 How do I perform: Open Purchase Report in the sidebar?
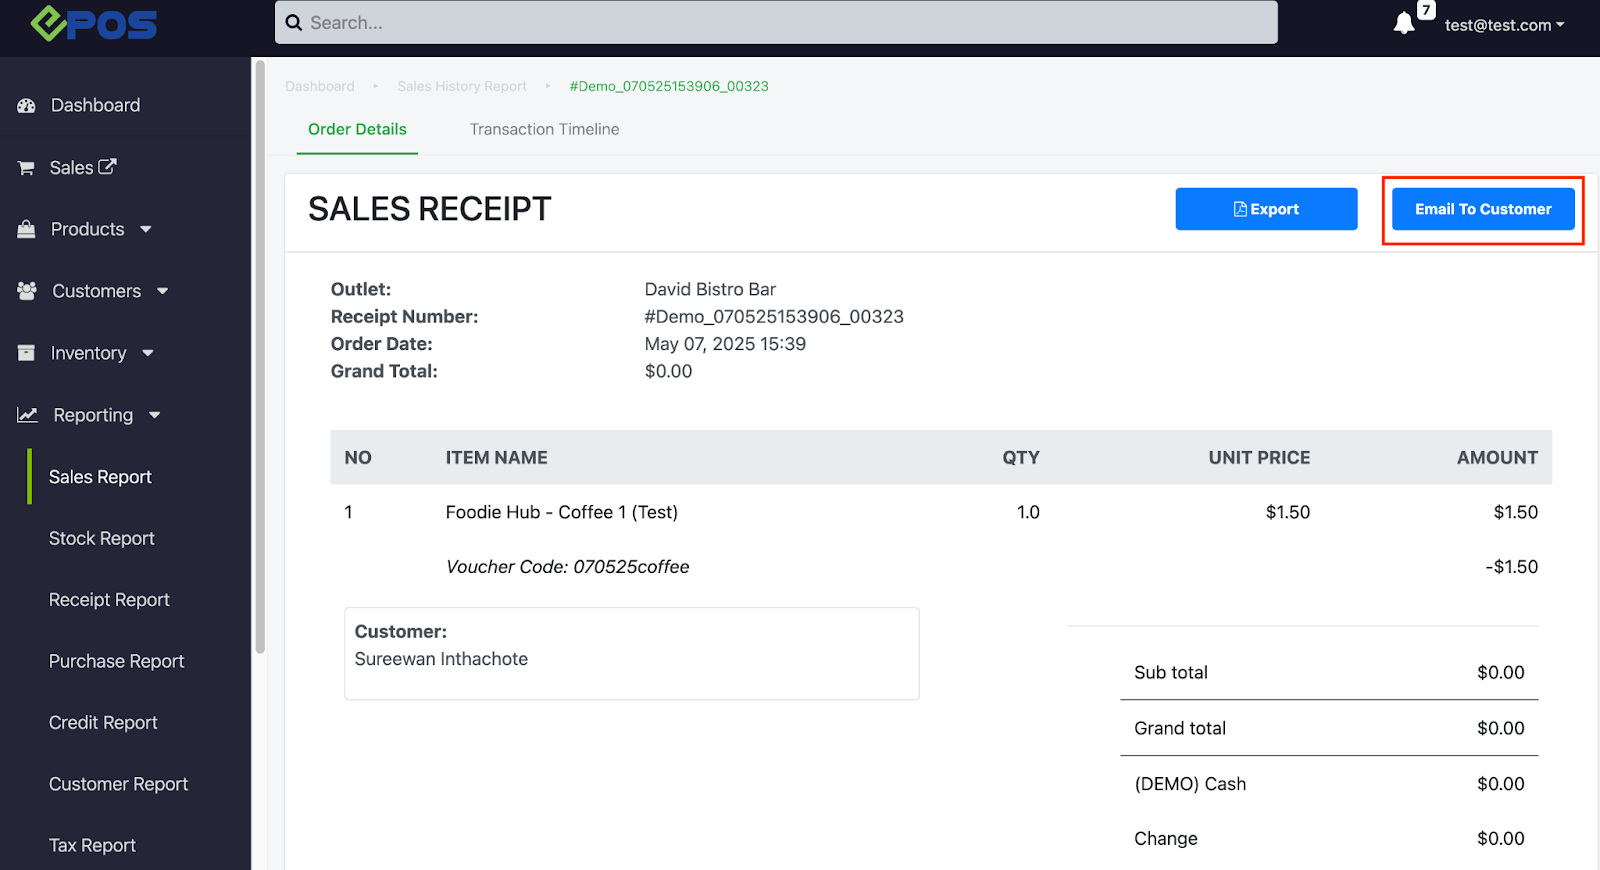point(116,661)
